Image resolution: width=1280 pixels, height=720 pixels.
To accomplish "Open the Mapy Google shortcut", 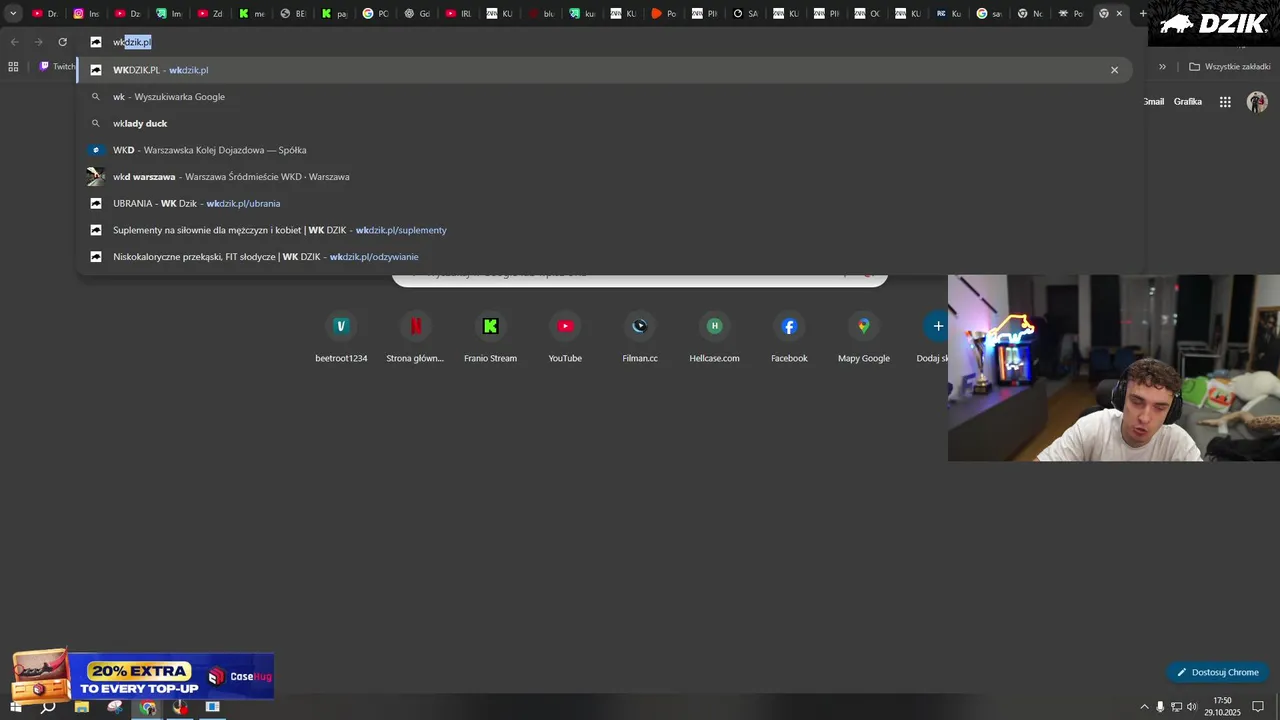I will (x=864, y=326).
